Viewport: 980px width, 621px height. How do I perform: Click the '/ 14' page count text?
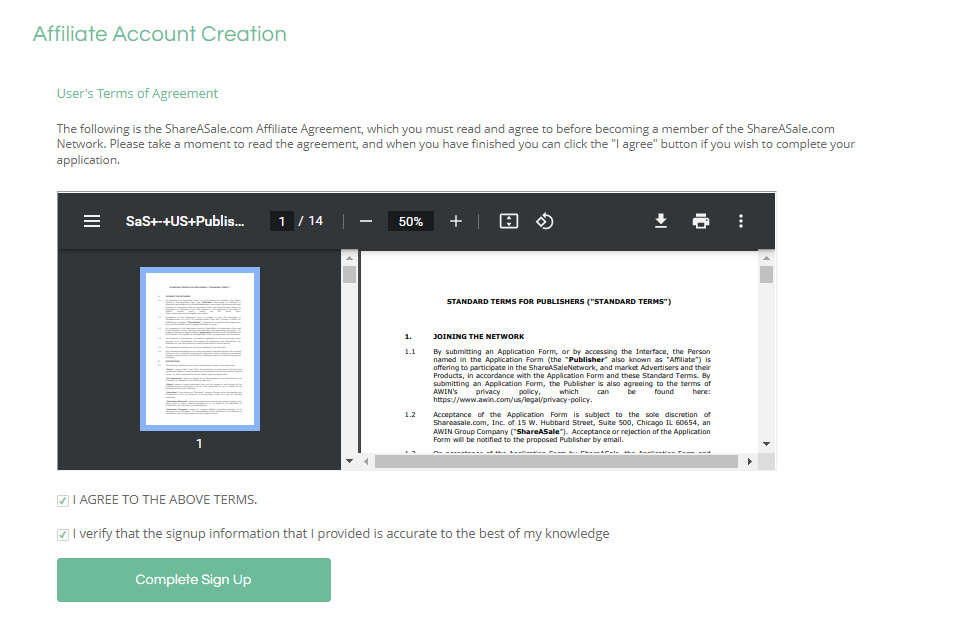point(311,221)
